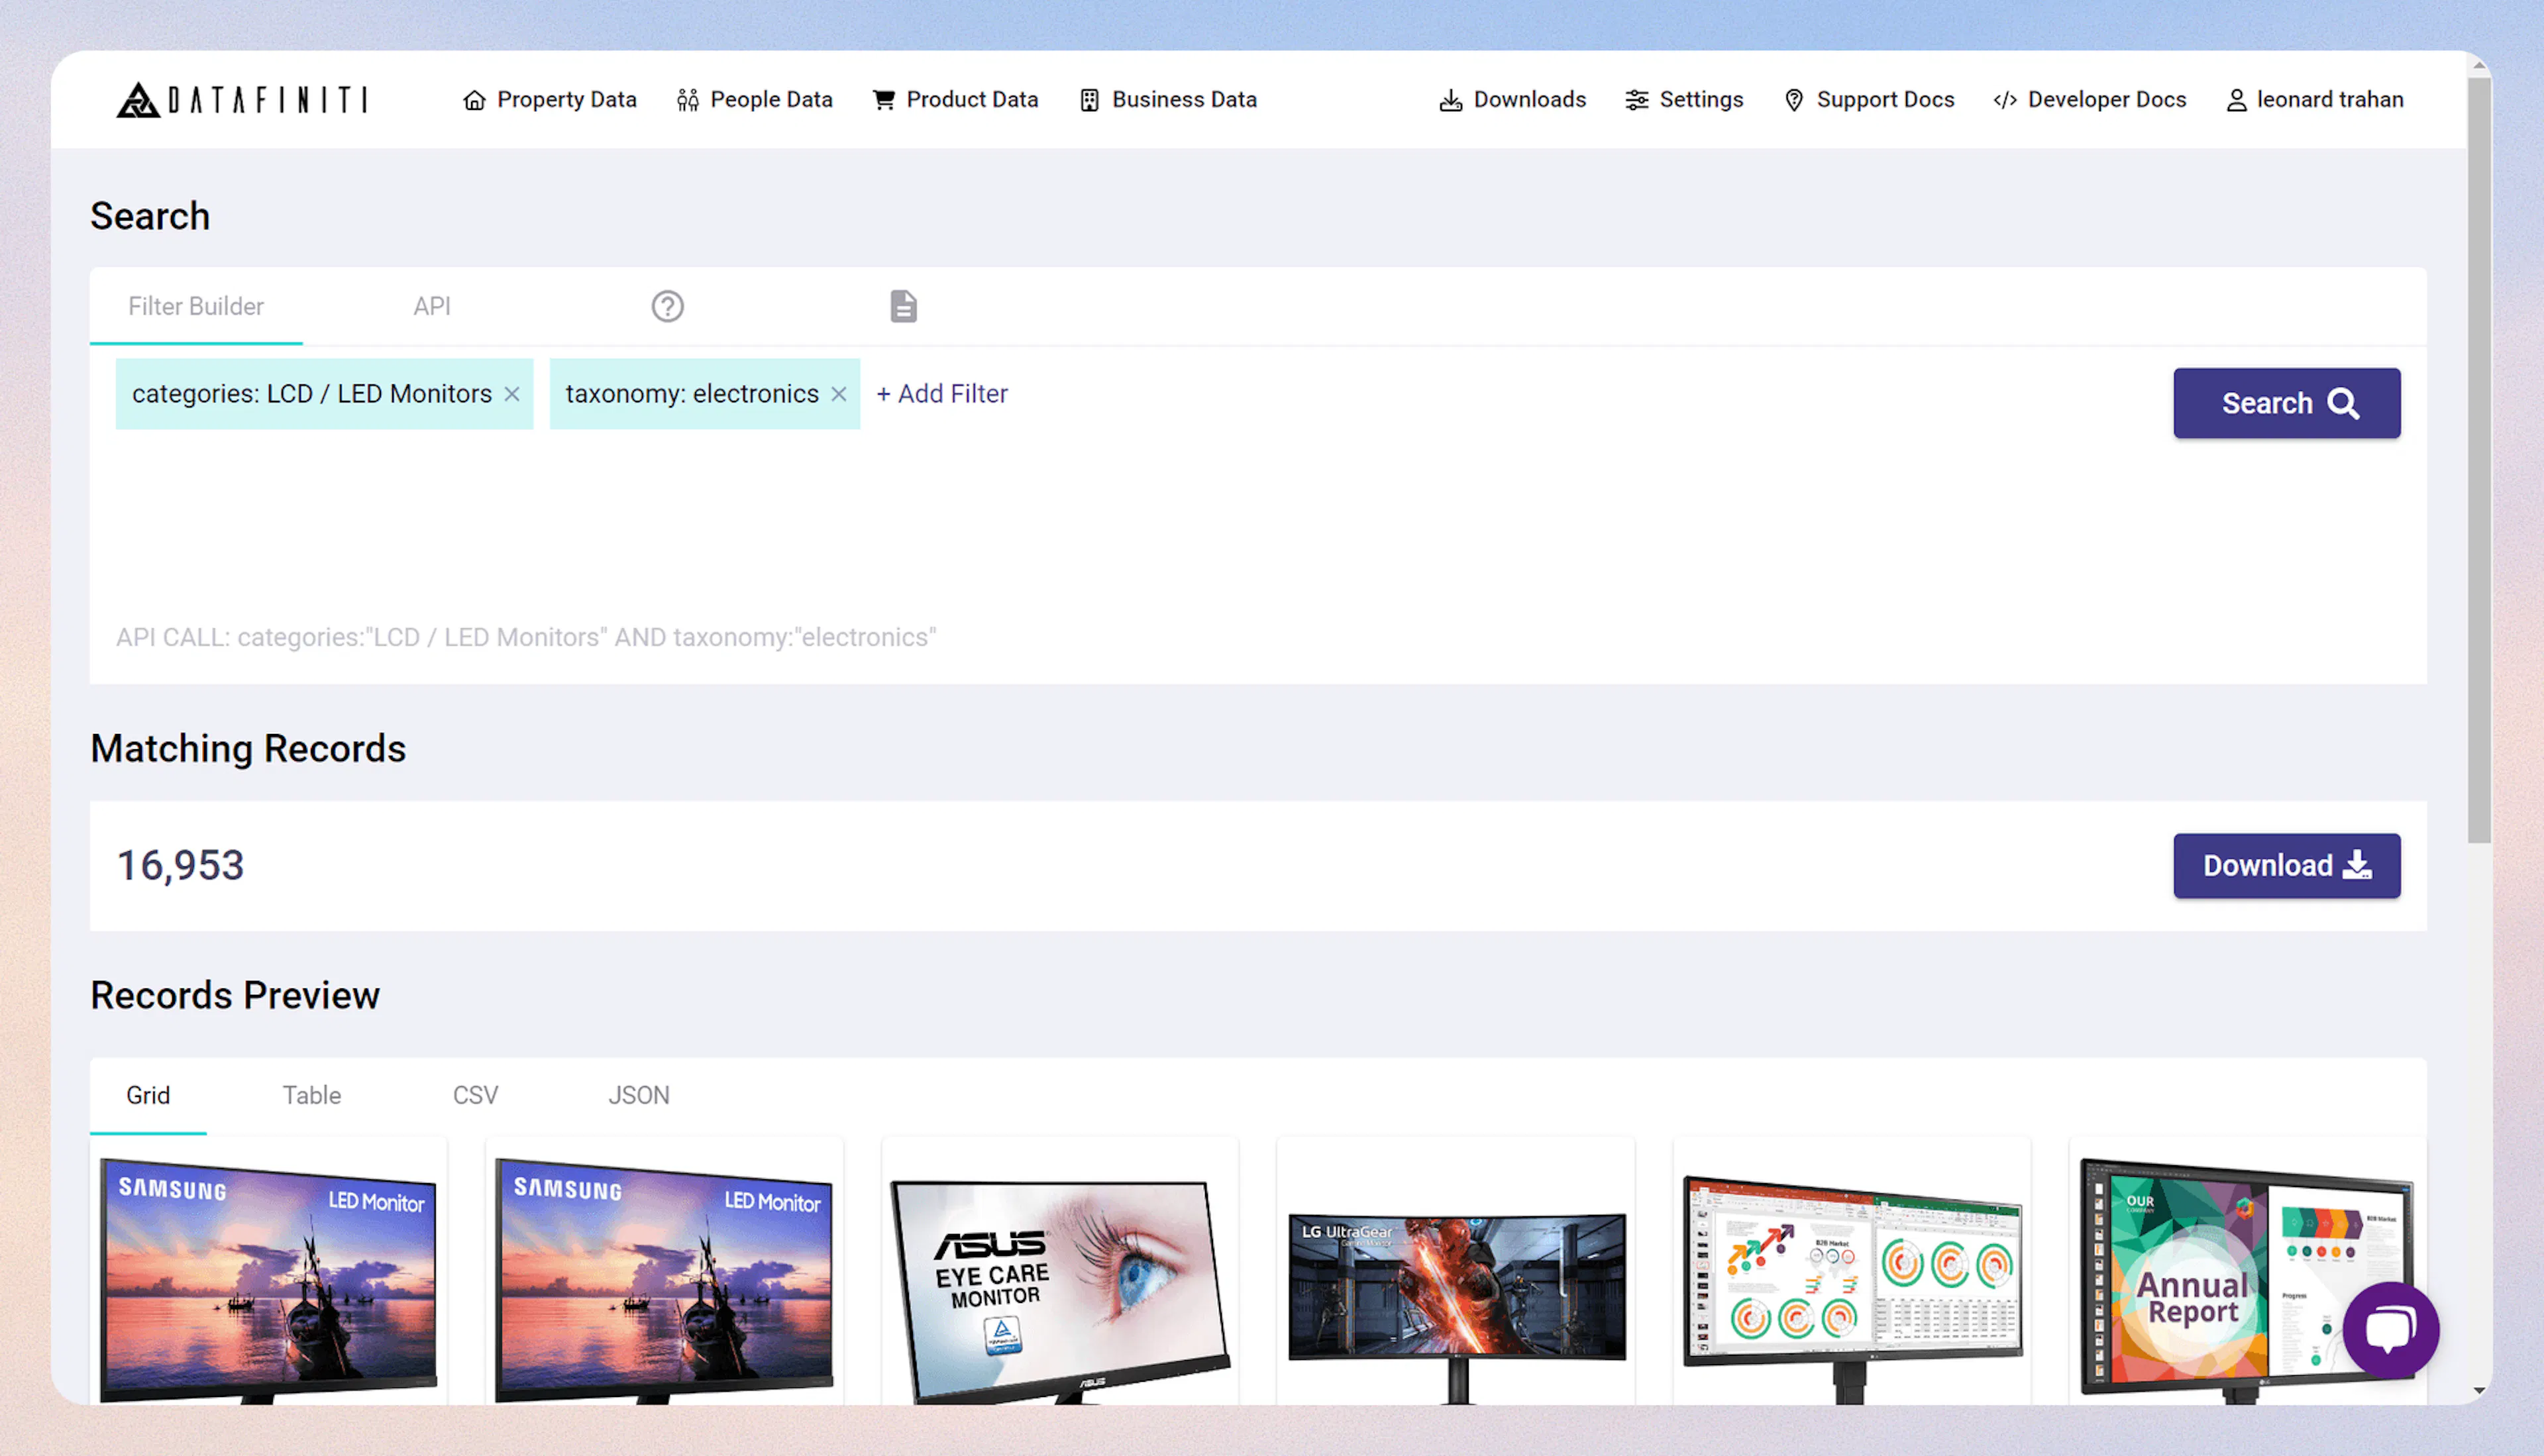This screenshot has height=1456, width=2544.
Task: Run the configured search
Action: point(2285,403)
